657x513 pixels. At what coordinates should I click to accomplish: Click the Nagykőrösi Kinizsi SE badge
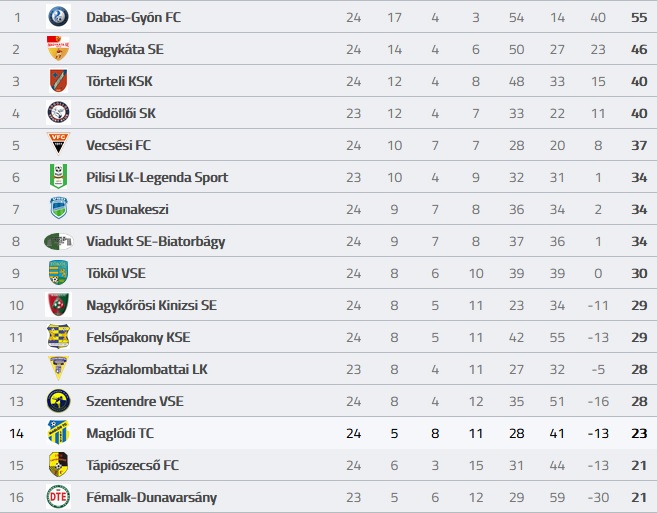click(58, 305)
